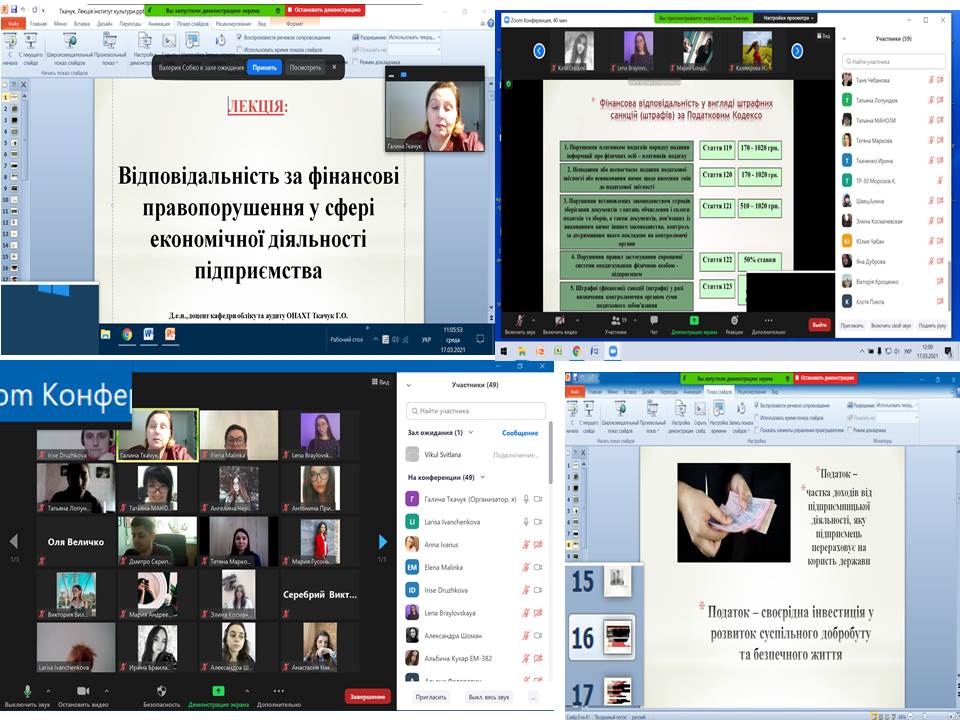Open Произвольный показ dropdown in top-left ribbon
This screenshot has width=960, height=720.
pyautogui.click(x=110, y=49)
